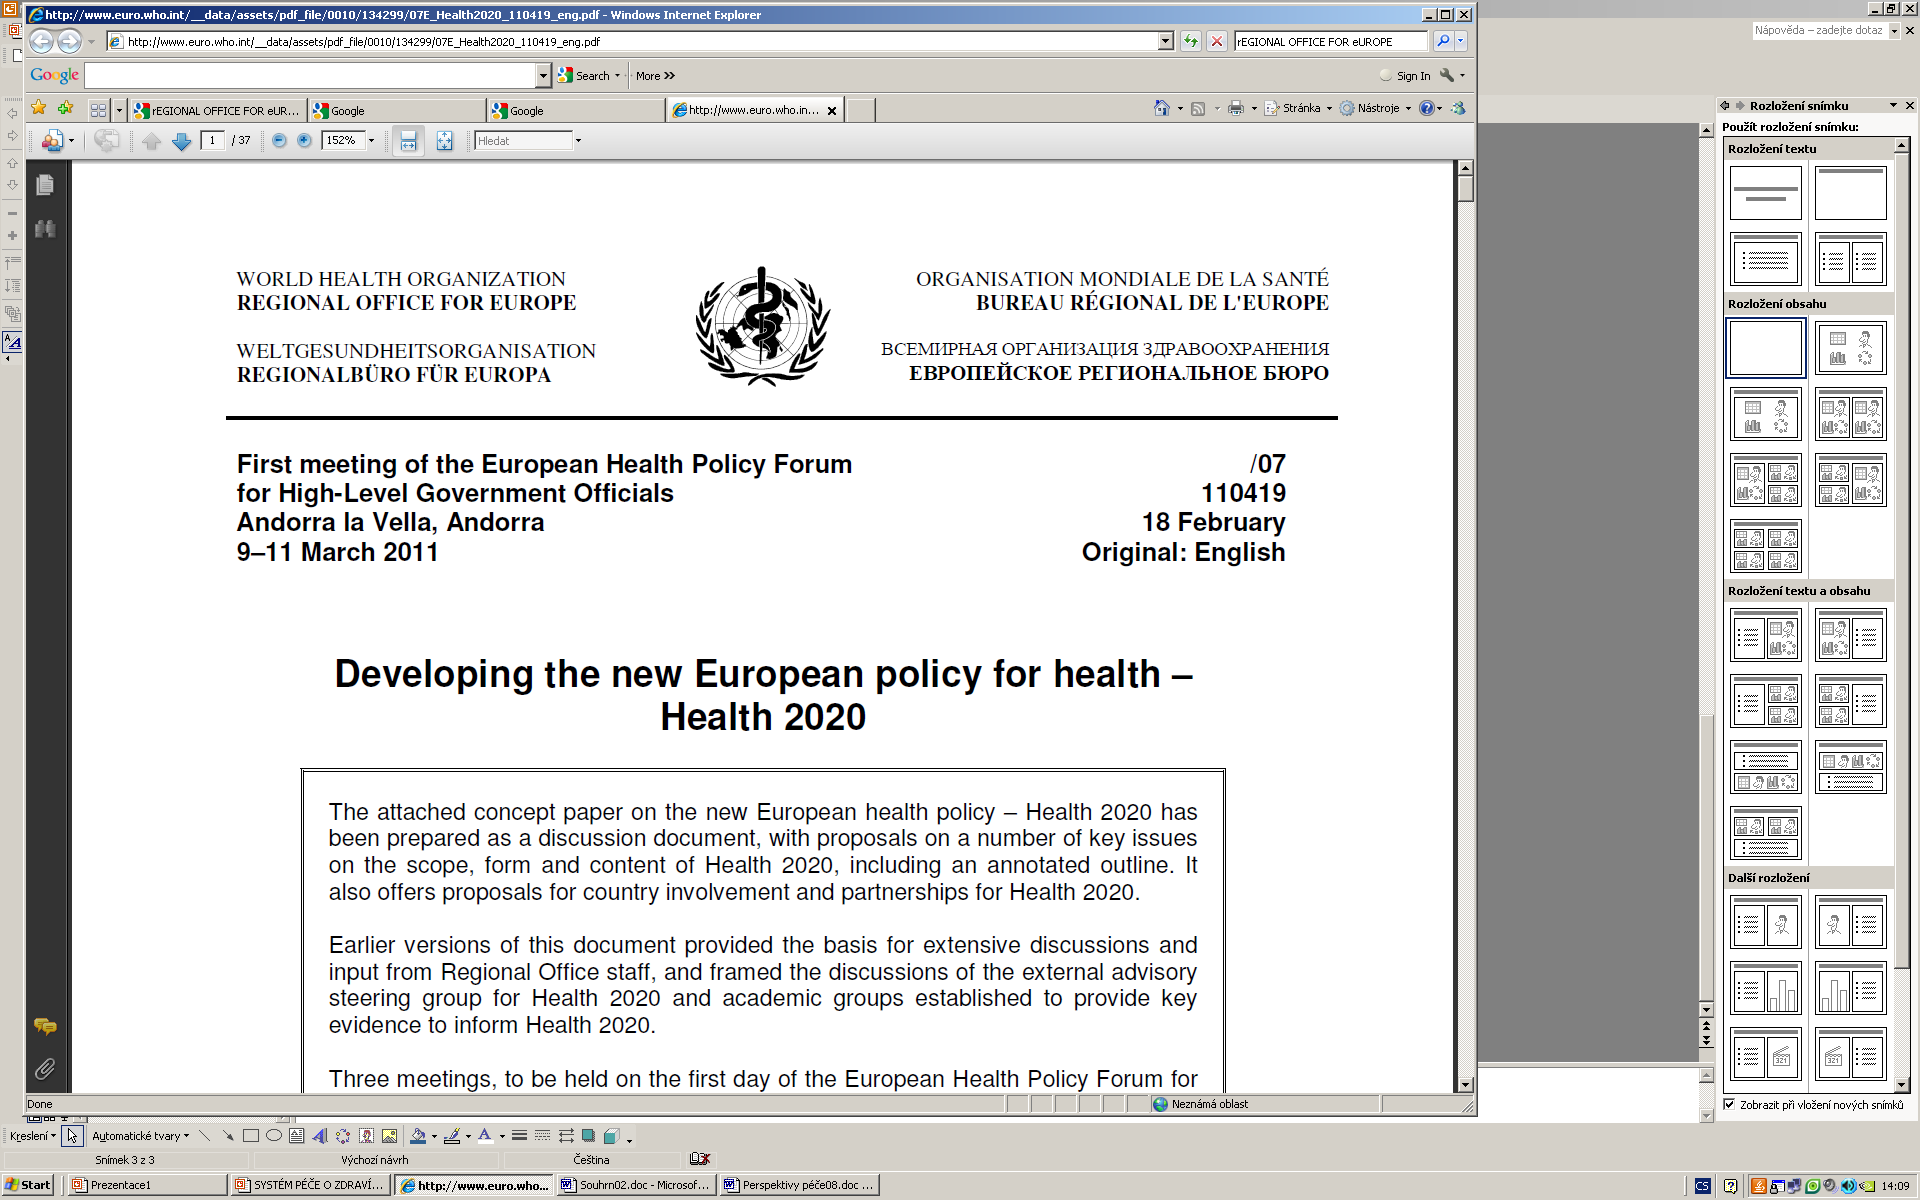
Task: Click the font color A swatch
Action: pos(485,1136)
